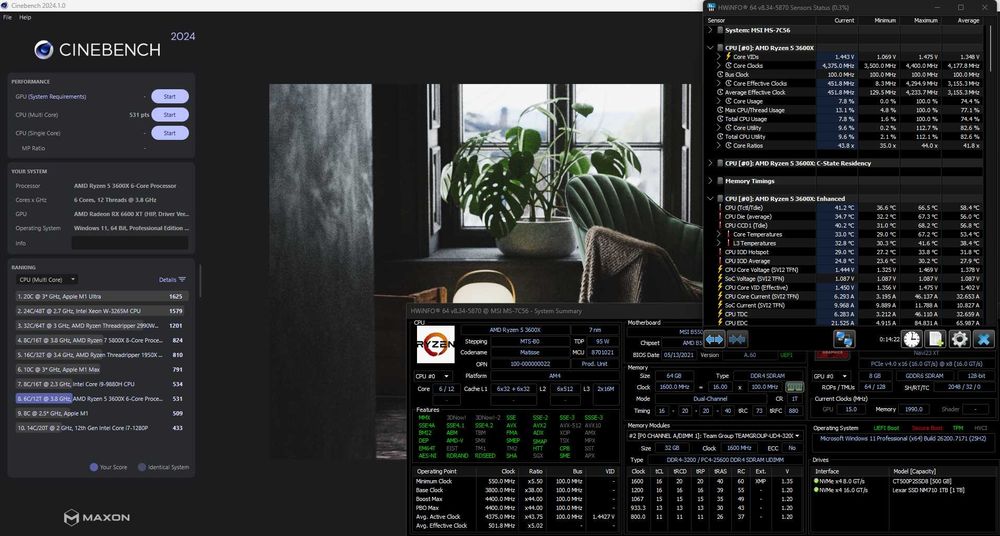Expand the Core Temperatures row
1000x536 pixels.
pyautogui.click(x=719, y=234)
